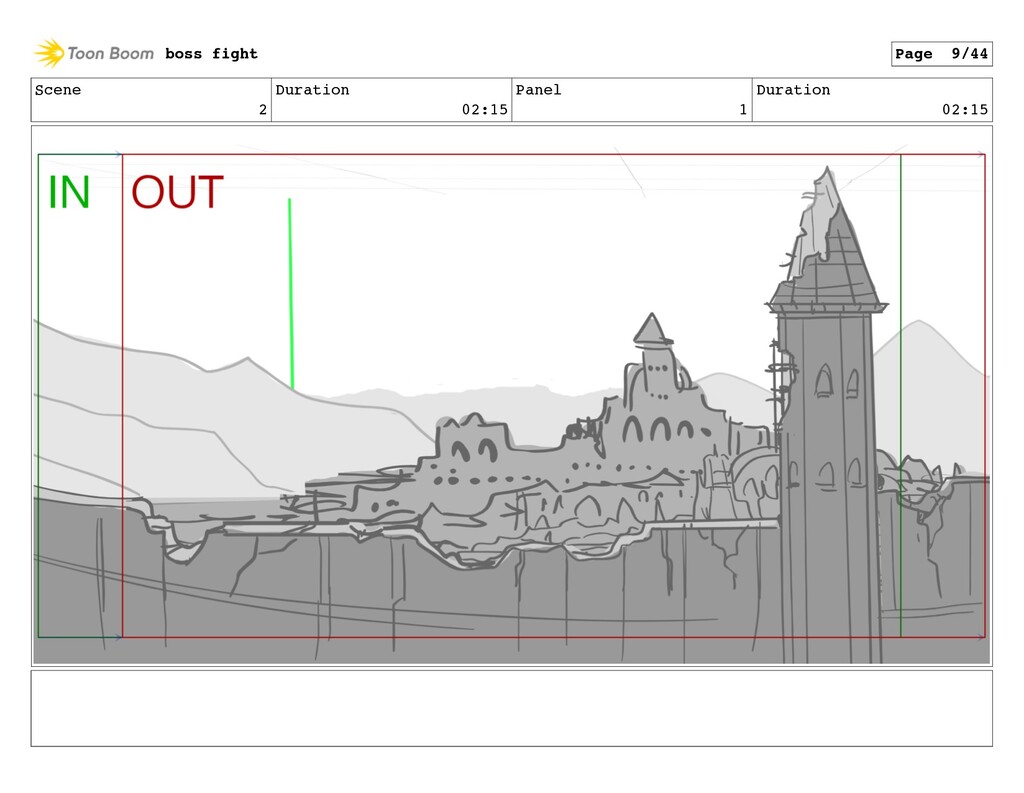Click the green 'IN' camera label
This screenshot has width=1024, height=793.
pyautogui.click(x=69, y=192)
